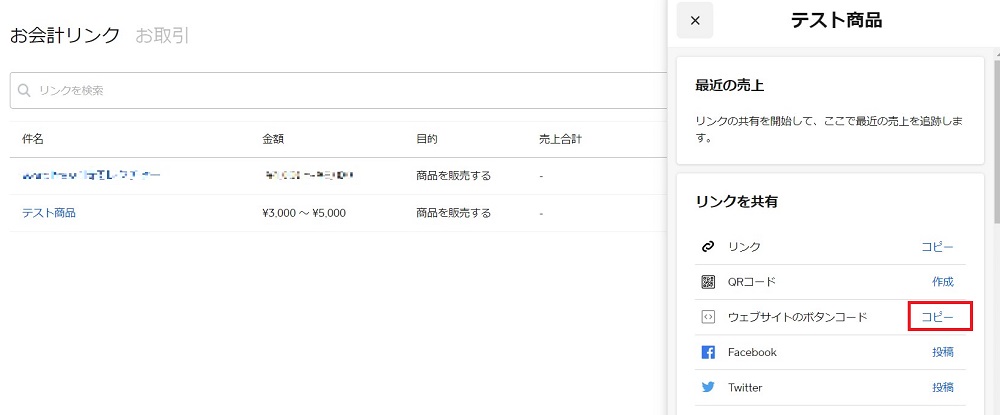1000x415 pixels.
Task: Click the website button code icon
Action: 708,317
